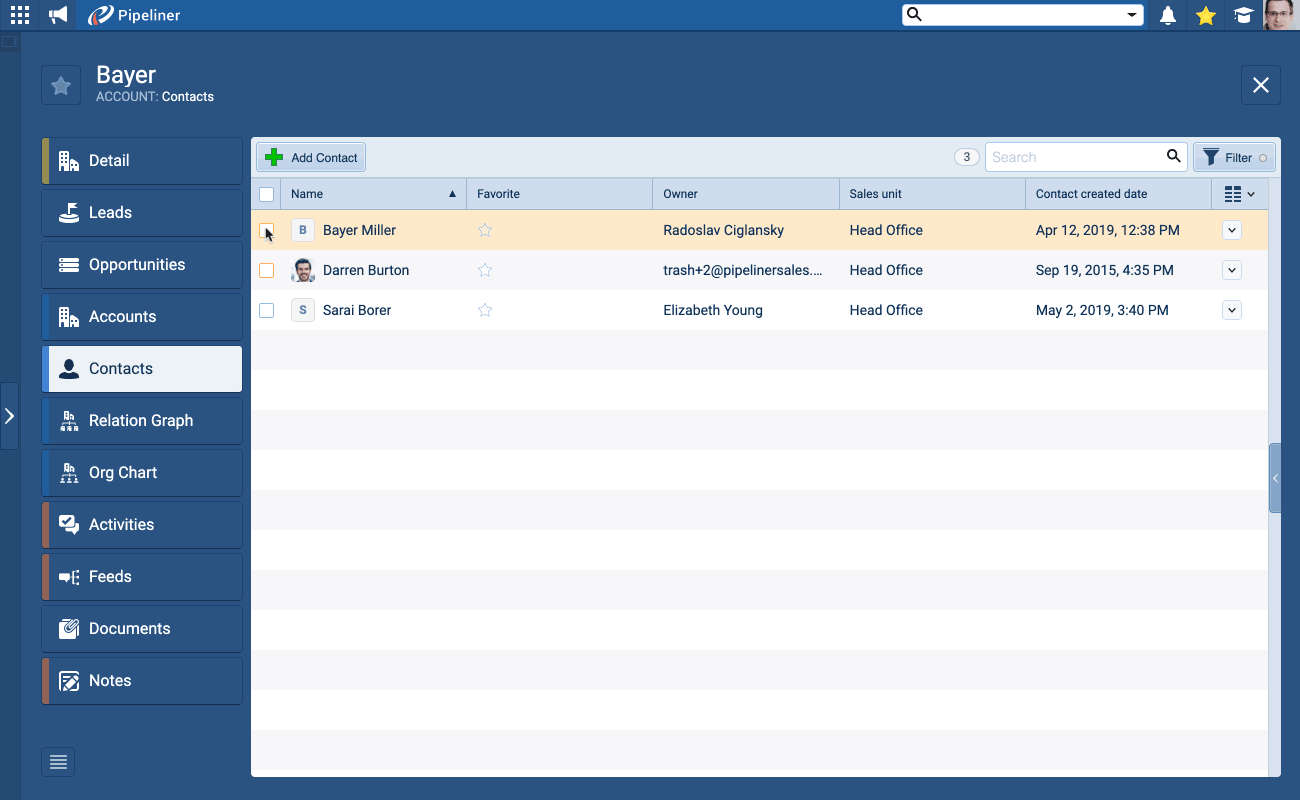The width and height of the screenshot is (1300, 800).
Task: Open the app grid launcher icon
Action: pos(20,15)
